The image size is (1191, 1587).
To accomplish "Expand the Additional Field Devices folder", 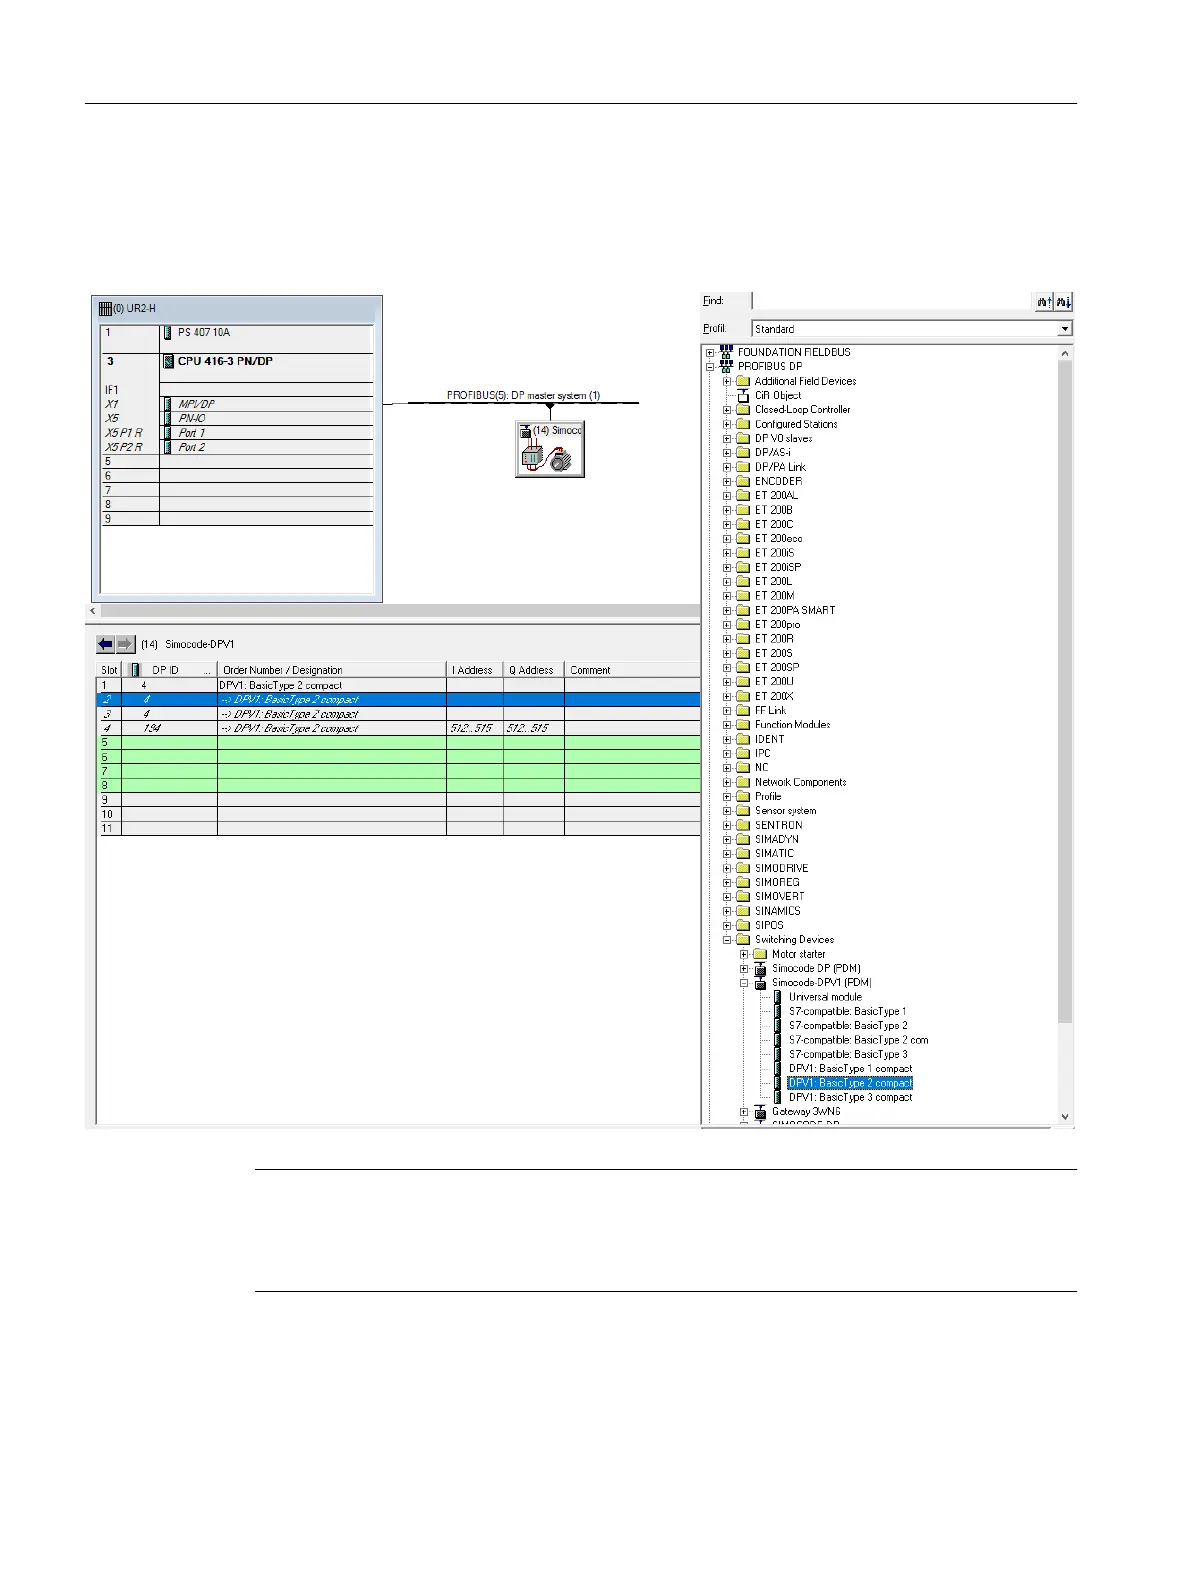I will pos(727,381).
